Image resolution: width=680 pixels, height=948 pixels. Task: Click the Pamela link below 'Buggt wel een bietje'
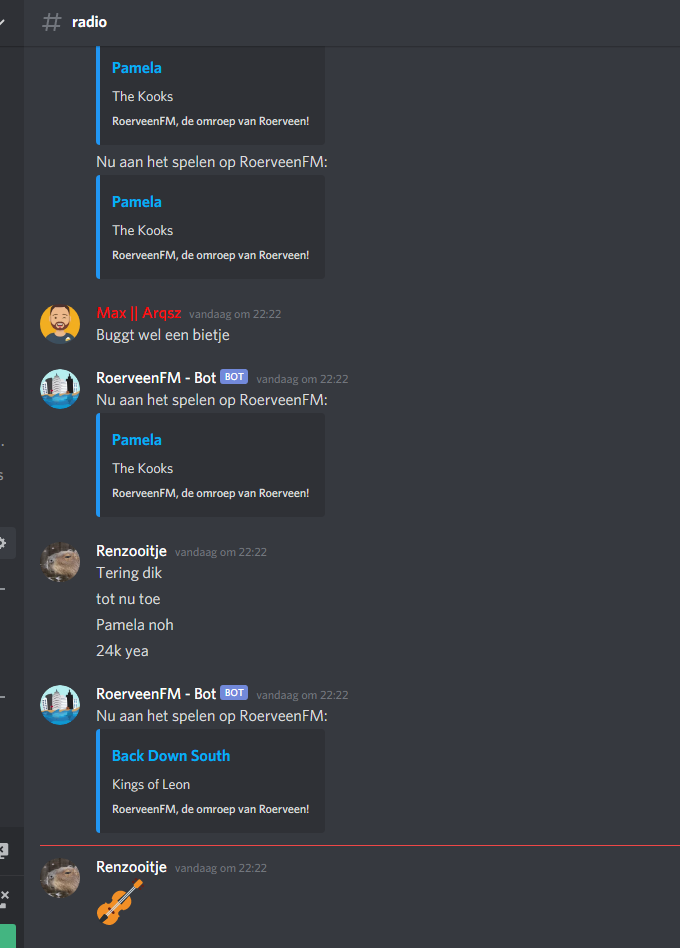137,440
